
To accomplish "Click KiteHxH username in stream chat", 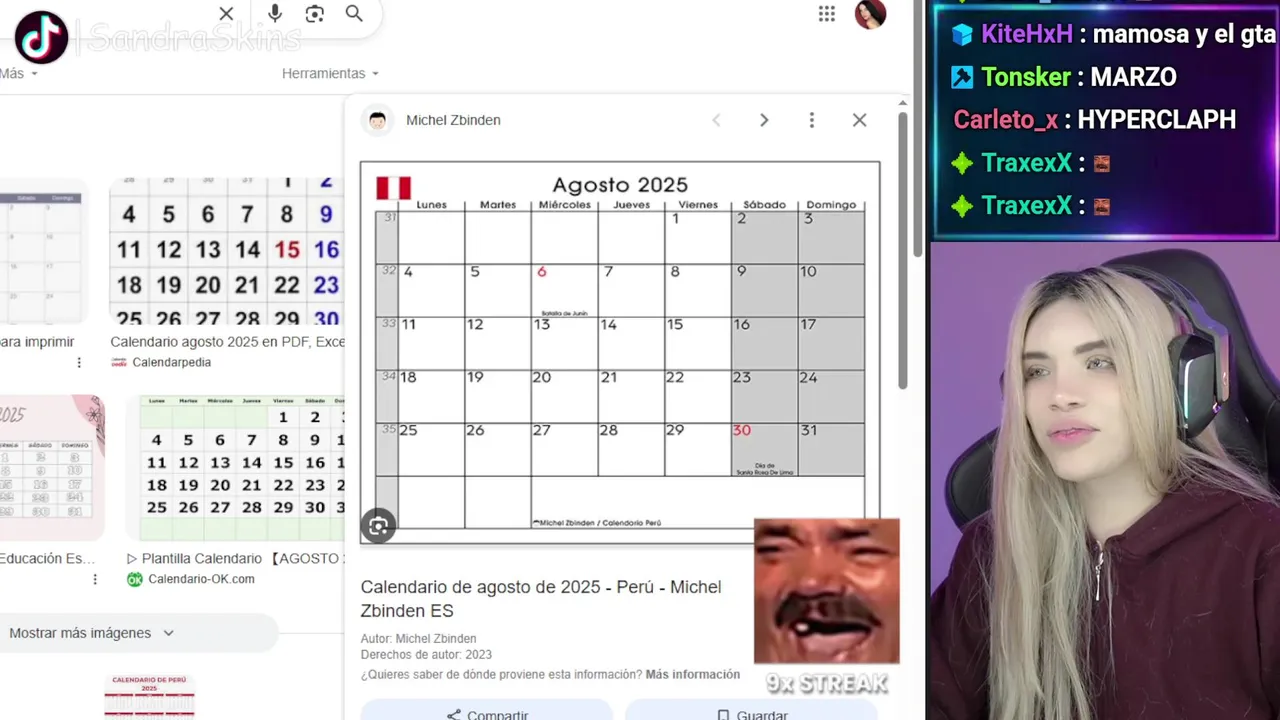I will (x=1027, y=34).
